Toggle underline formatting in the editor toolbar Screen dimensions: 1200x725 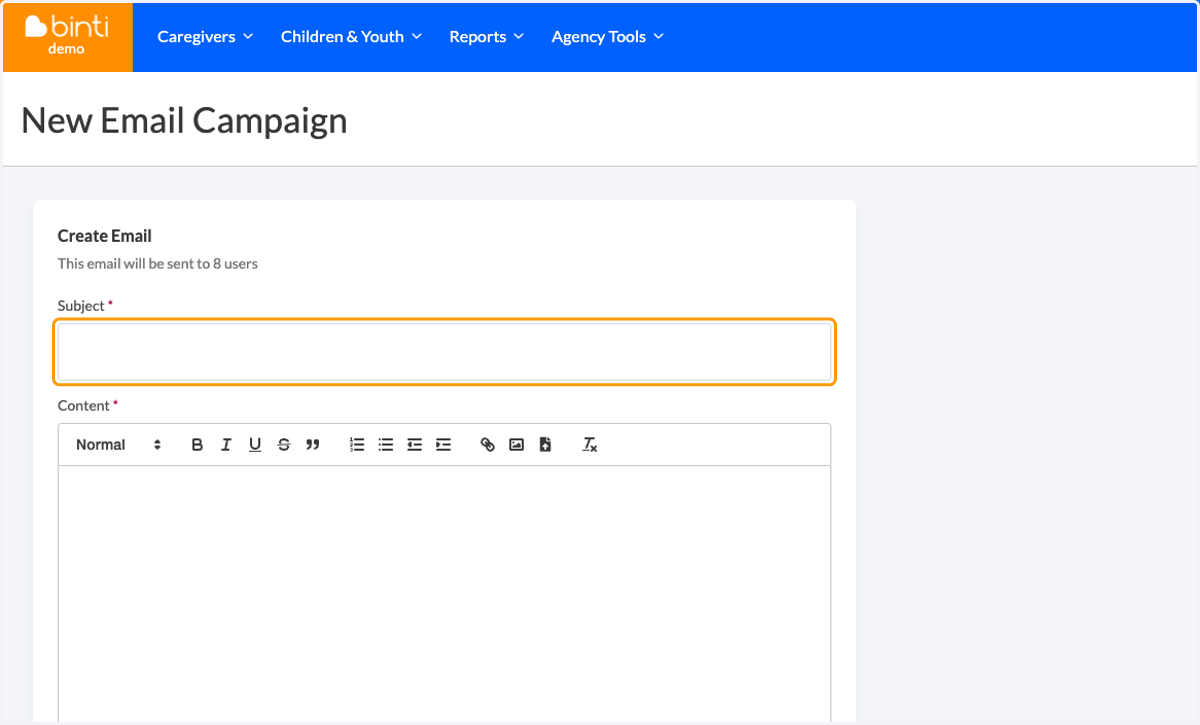[255, 445]
